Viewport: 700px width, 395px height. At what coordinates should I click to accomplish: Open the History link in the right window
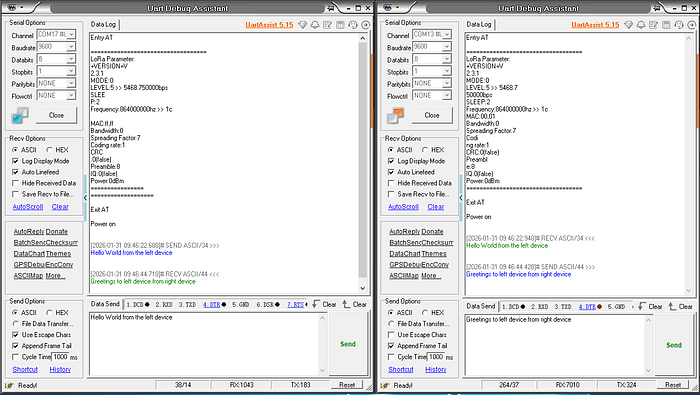[x=435, y=370]
